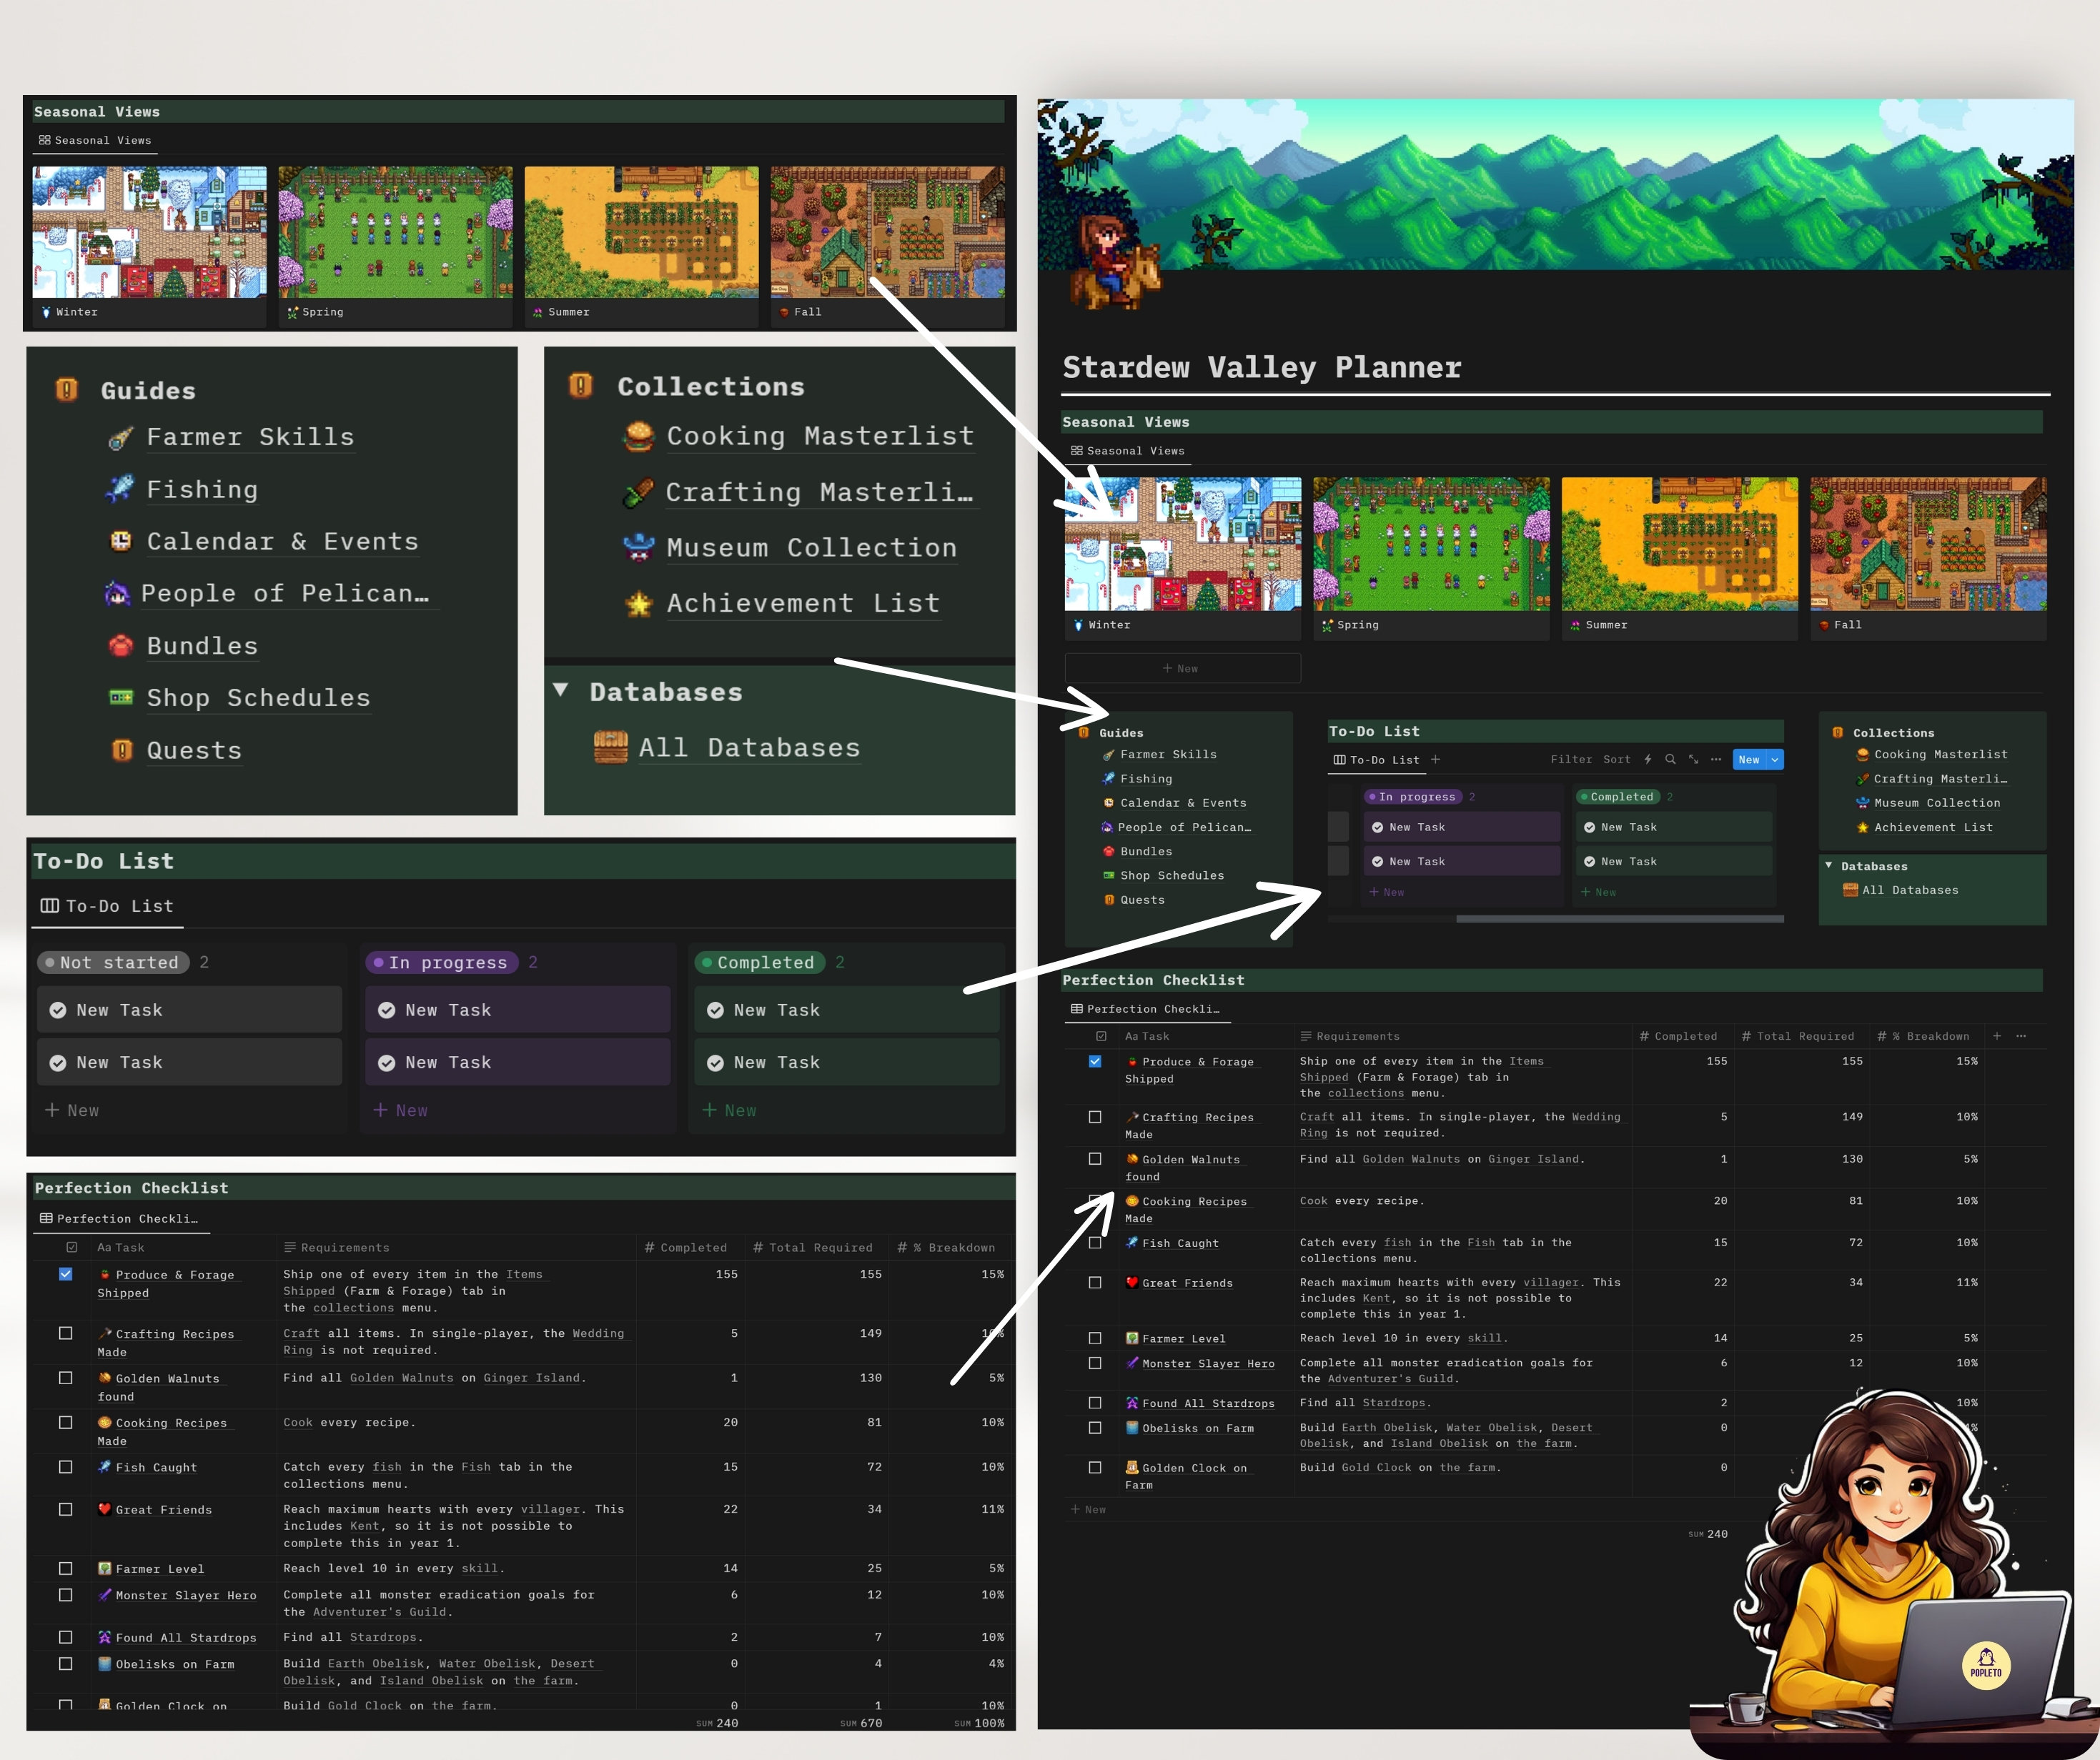
Task: Click the journal icon beside enlarged Collections heading
Action: (x=581, y=385)
